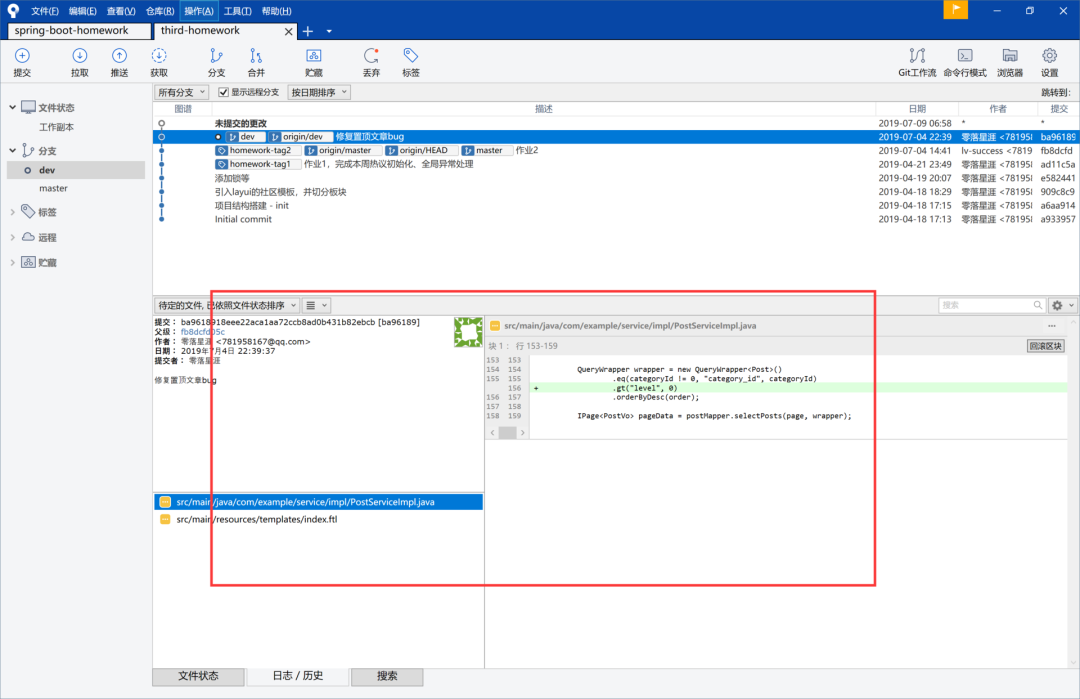Click the orange flag notification icon
Image resolution: width=1080 pixels, height=699 pixels.
click(x=955, y=10)
